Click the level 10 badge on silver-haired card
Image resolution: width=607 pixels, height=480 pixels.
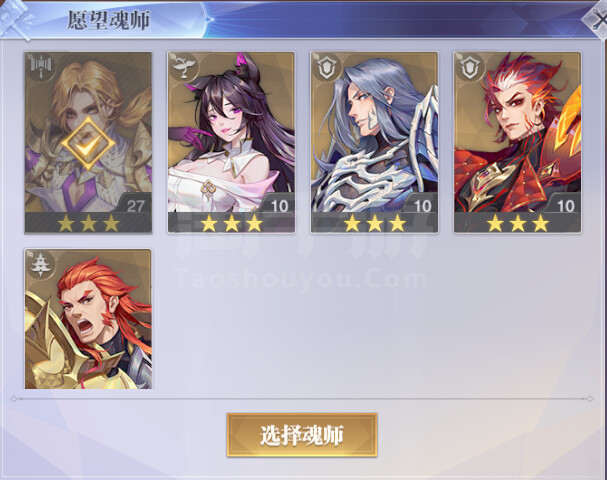(420, 203)
